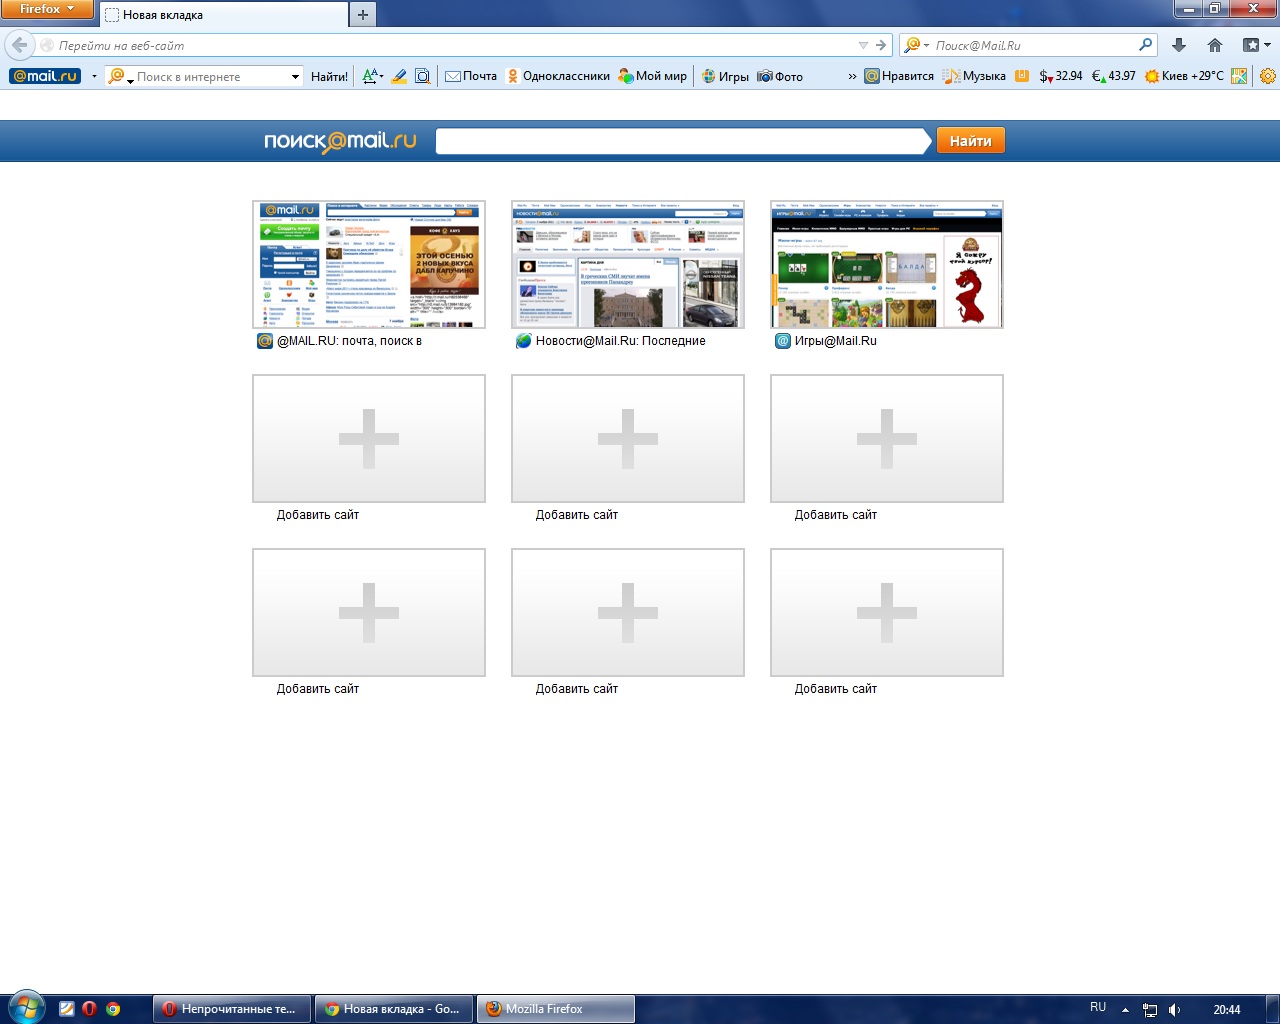Switch to "Новая вкладка - Go..." Chrome window
The height and width of the screenshot is (1024, 1280).
(394, 1009)
